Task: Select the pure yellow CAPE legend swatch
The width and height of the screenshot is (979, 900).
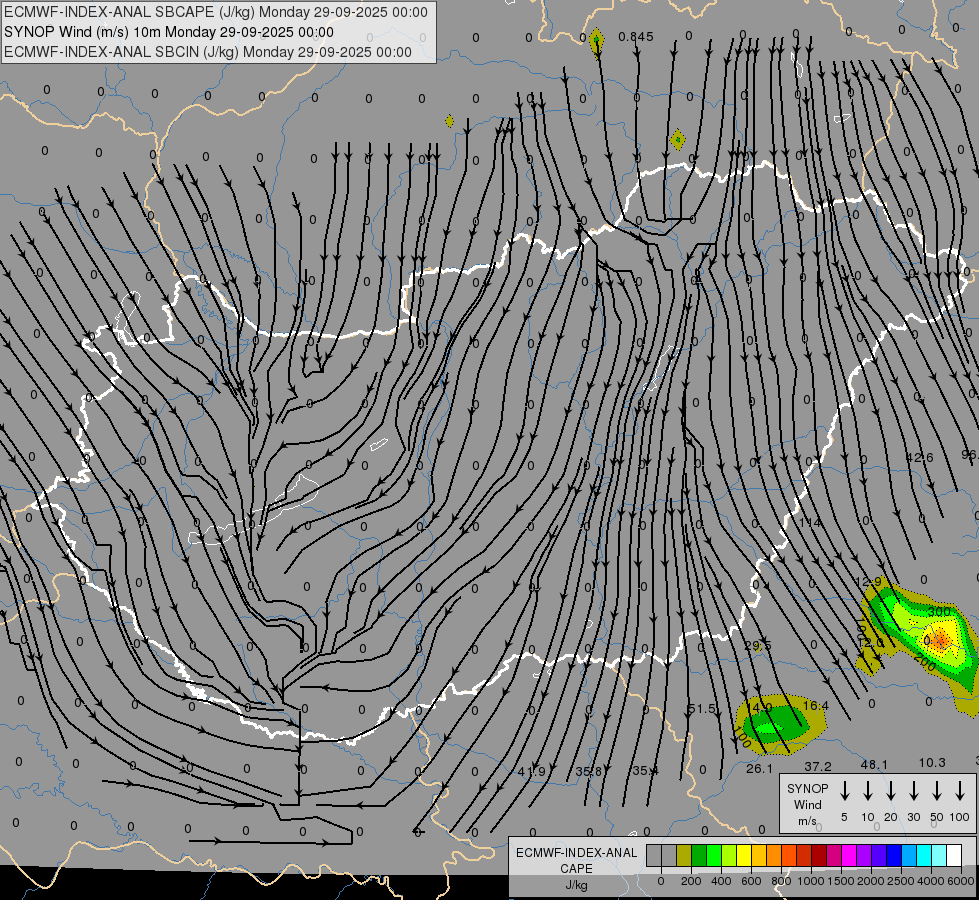Action: point(744,855)
